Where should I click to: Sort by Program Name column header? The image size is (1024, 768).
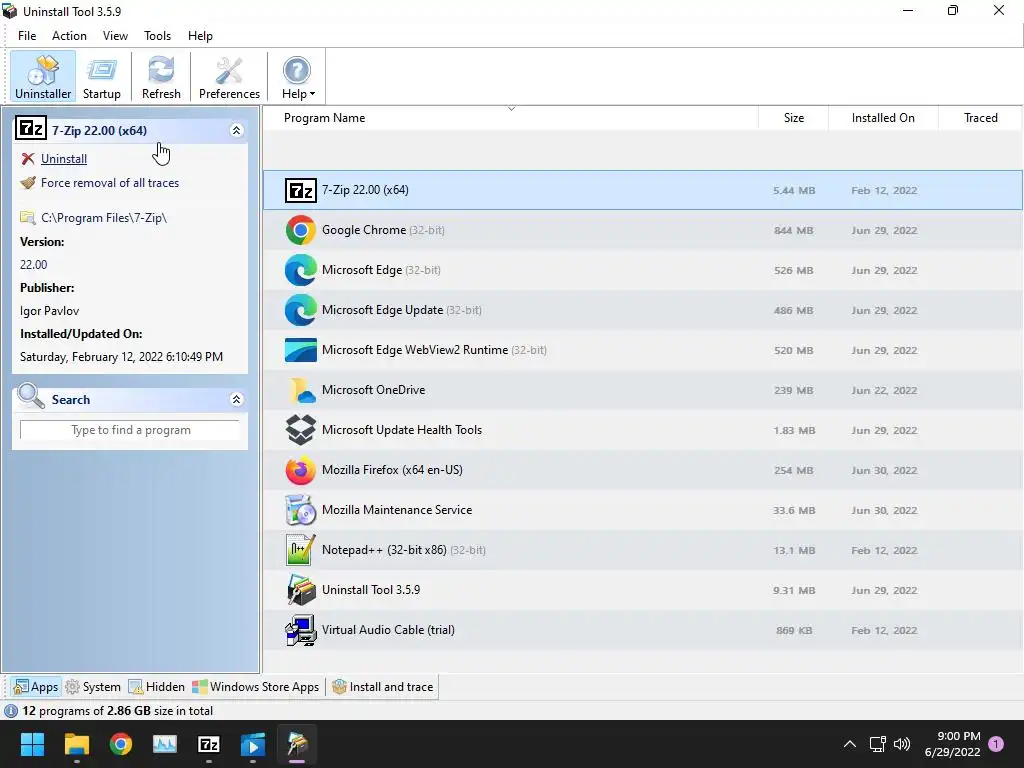(325, 118)
